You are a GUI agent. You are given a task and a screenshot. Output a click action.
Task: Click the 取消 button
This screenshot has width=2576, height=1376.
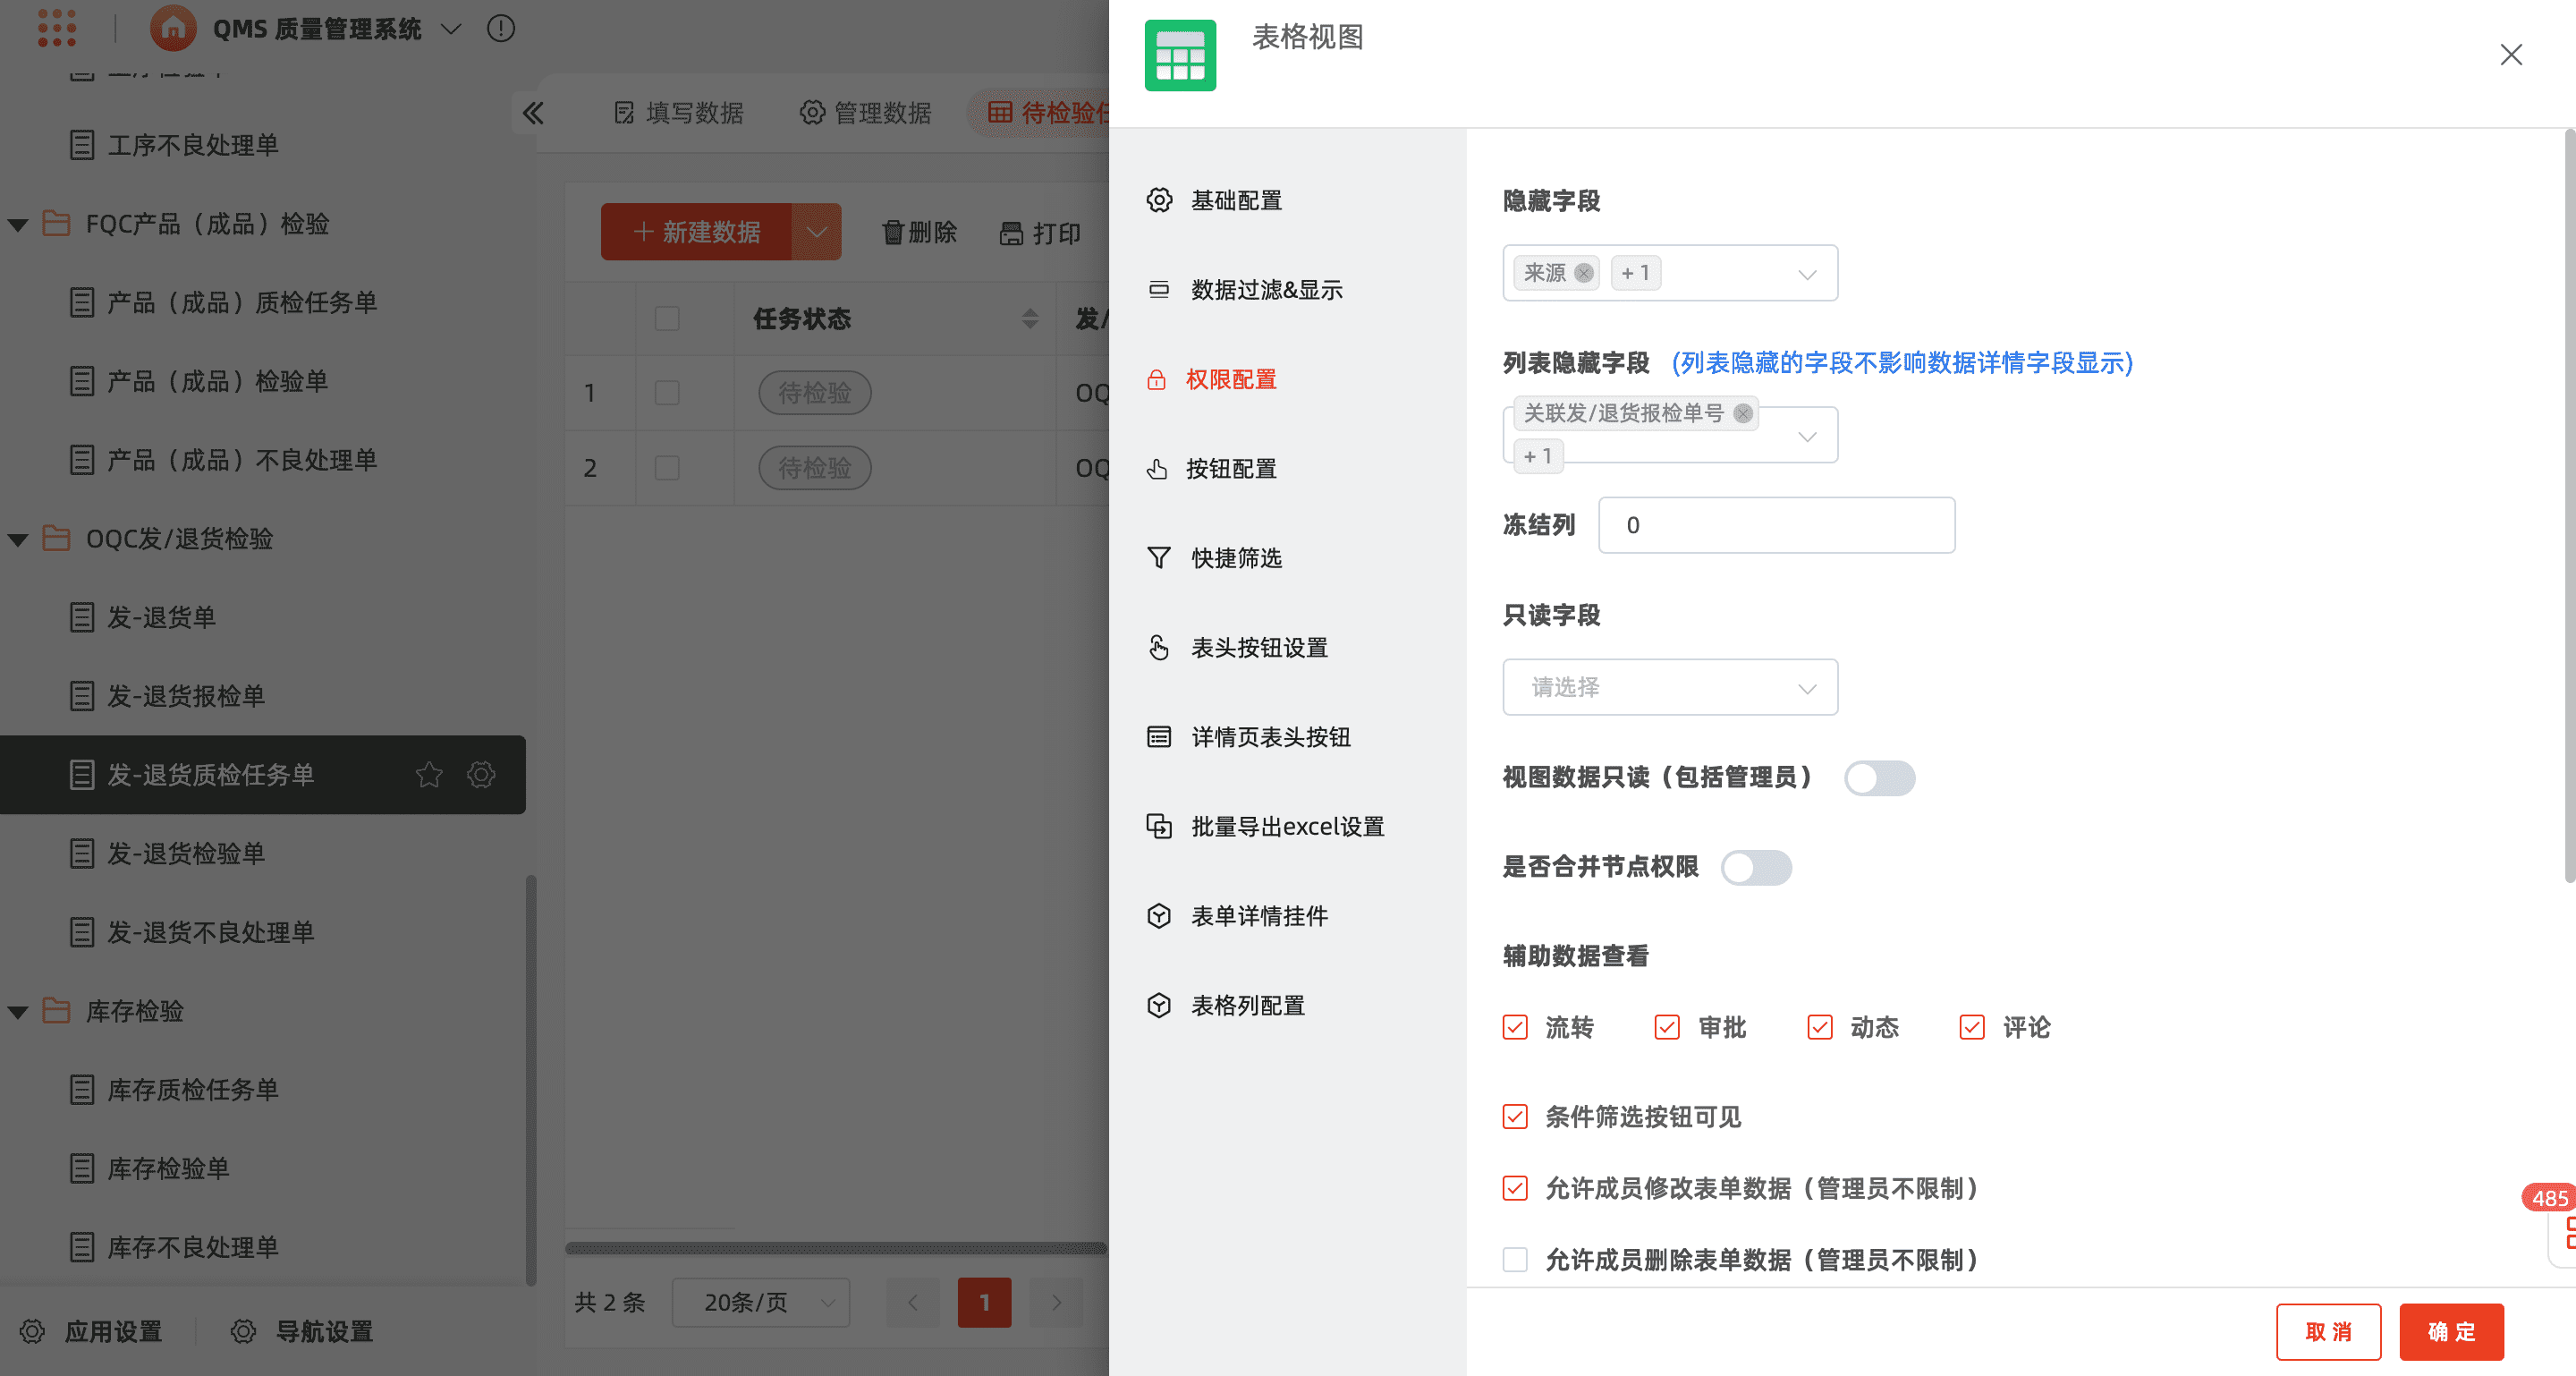click(x=2327, y=1331)
